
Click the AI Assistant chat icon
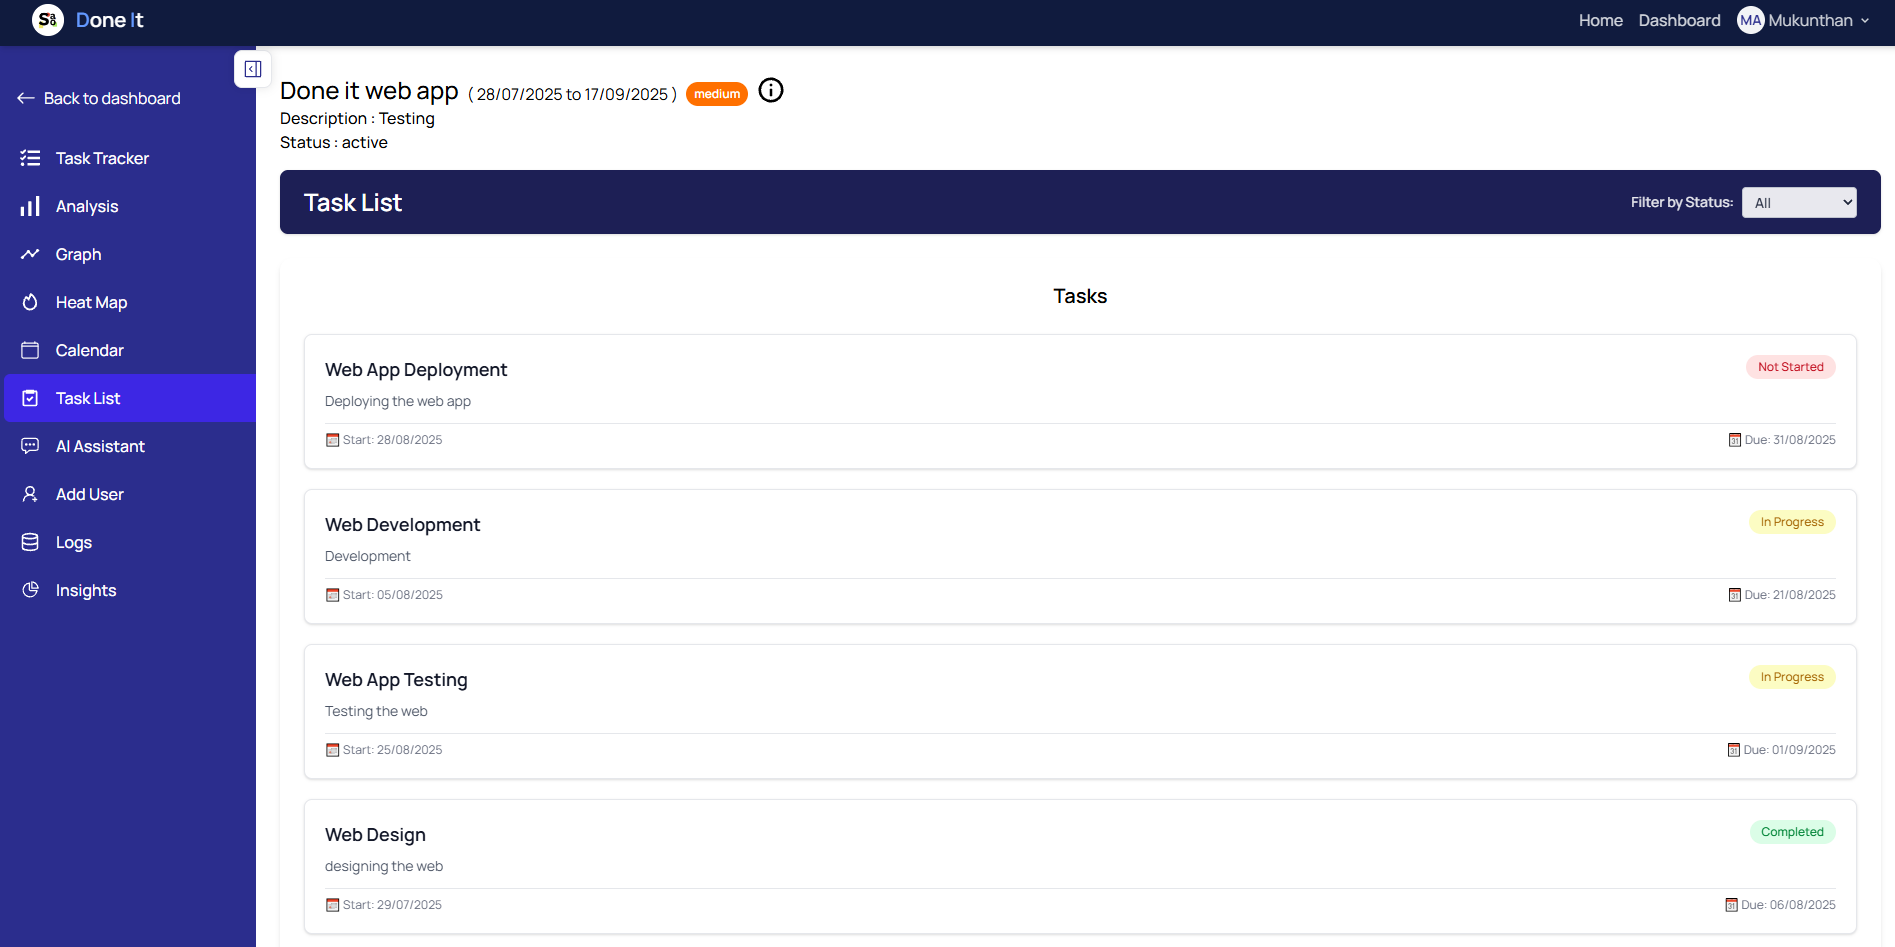pyautogui.click(x=30, y=446)
